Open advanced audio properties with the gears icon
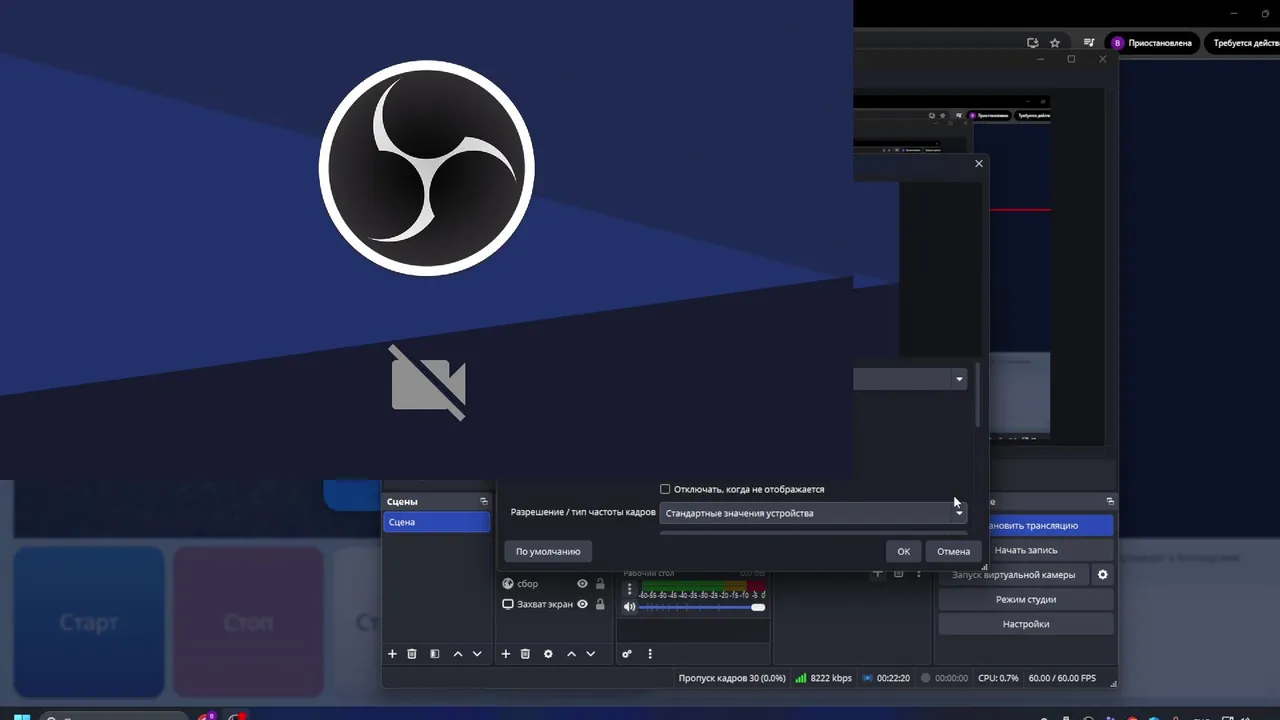Screen dimensions: 1280x720 tap(627, 654)
